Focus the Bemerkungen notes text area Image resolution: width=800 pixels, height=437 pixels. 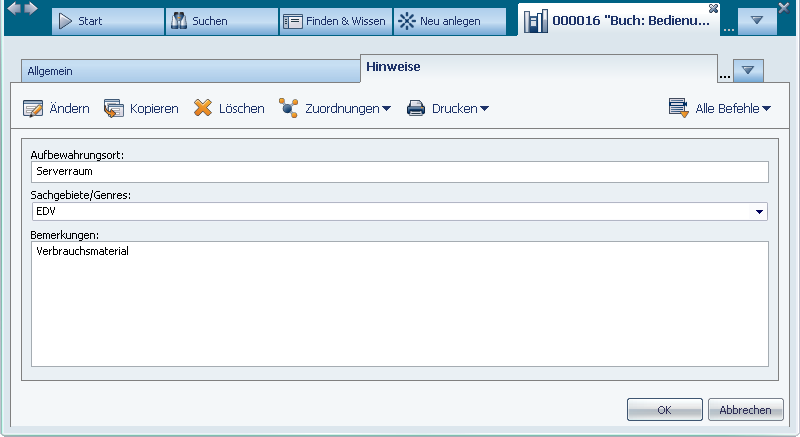(399, 303)
